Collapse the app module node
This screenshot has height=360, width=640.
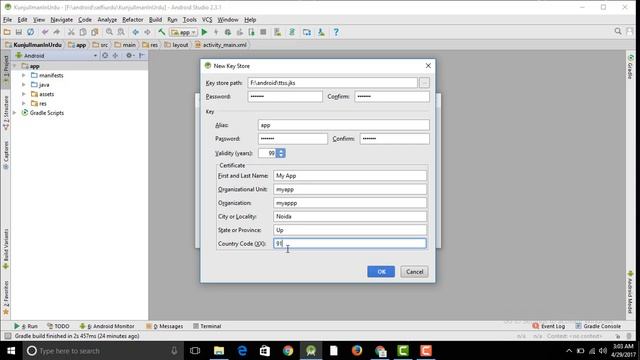15,66
